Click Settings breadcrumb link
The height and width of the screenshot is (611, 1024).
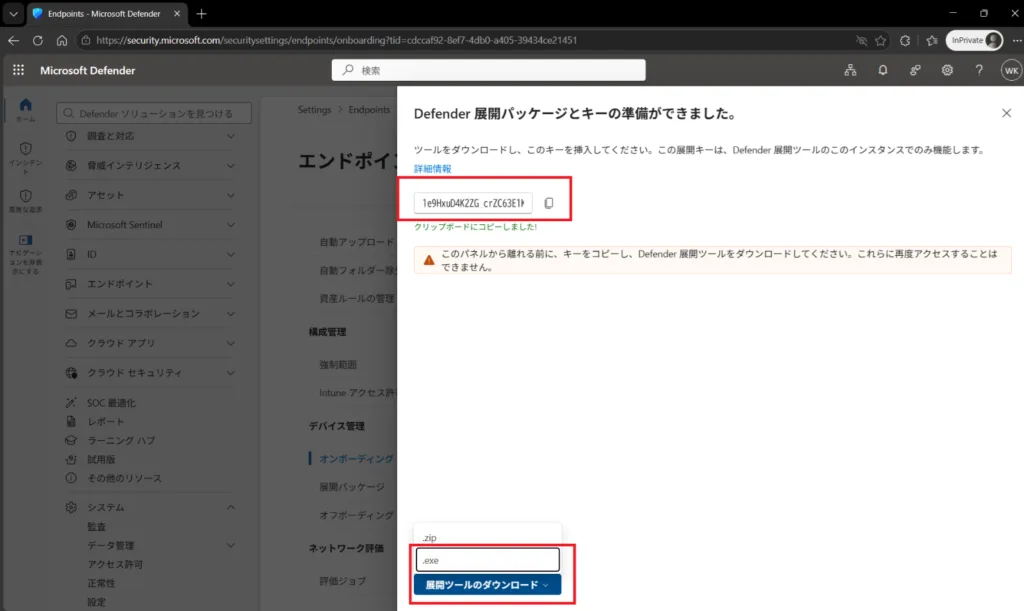click(x=314, y=110)
